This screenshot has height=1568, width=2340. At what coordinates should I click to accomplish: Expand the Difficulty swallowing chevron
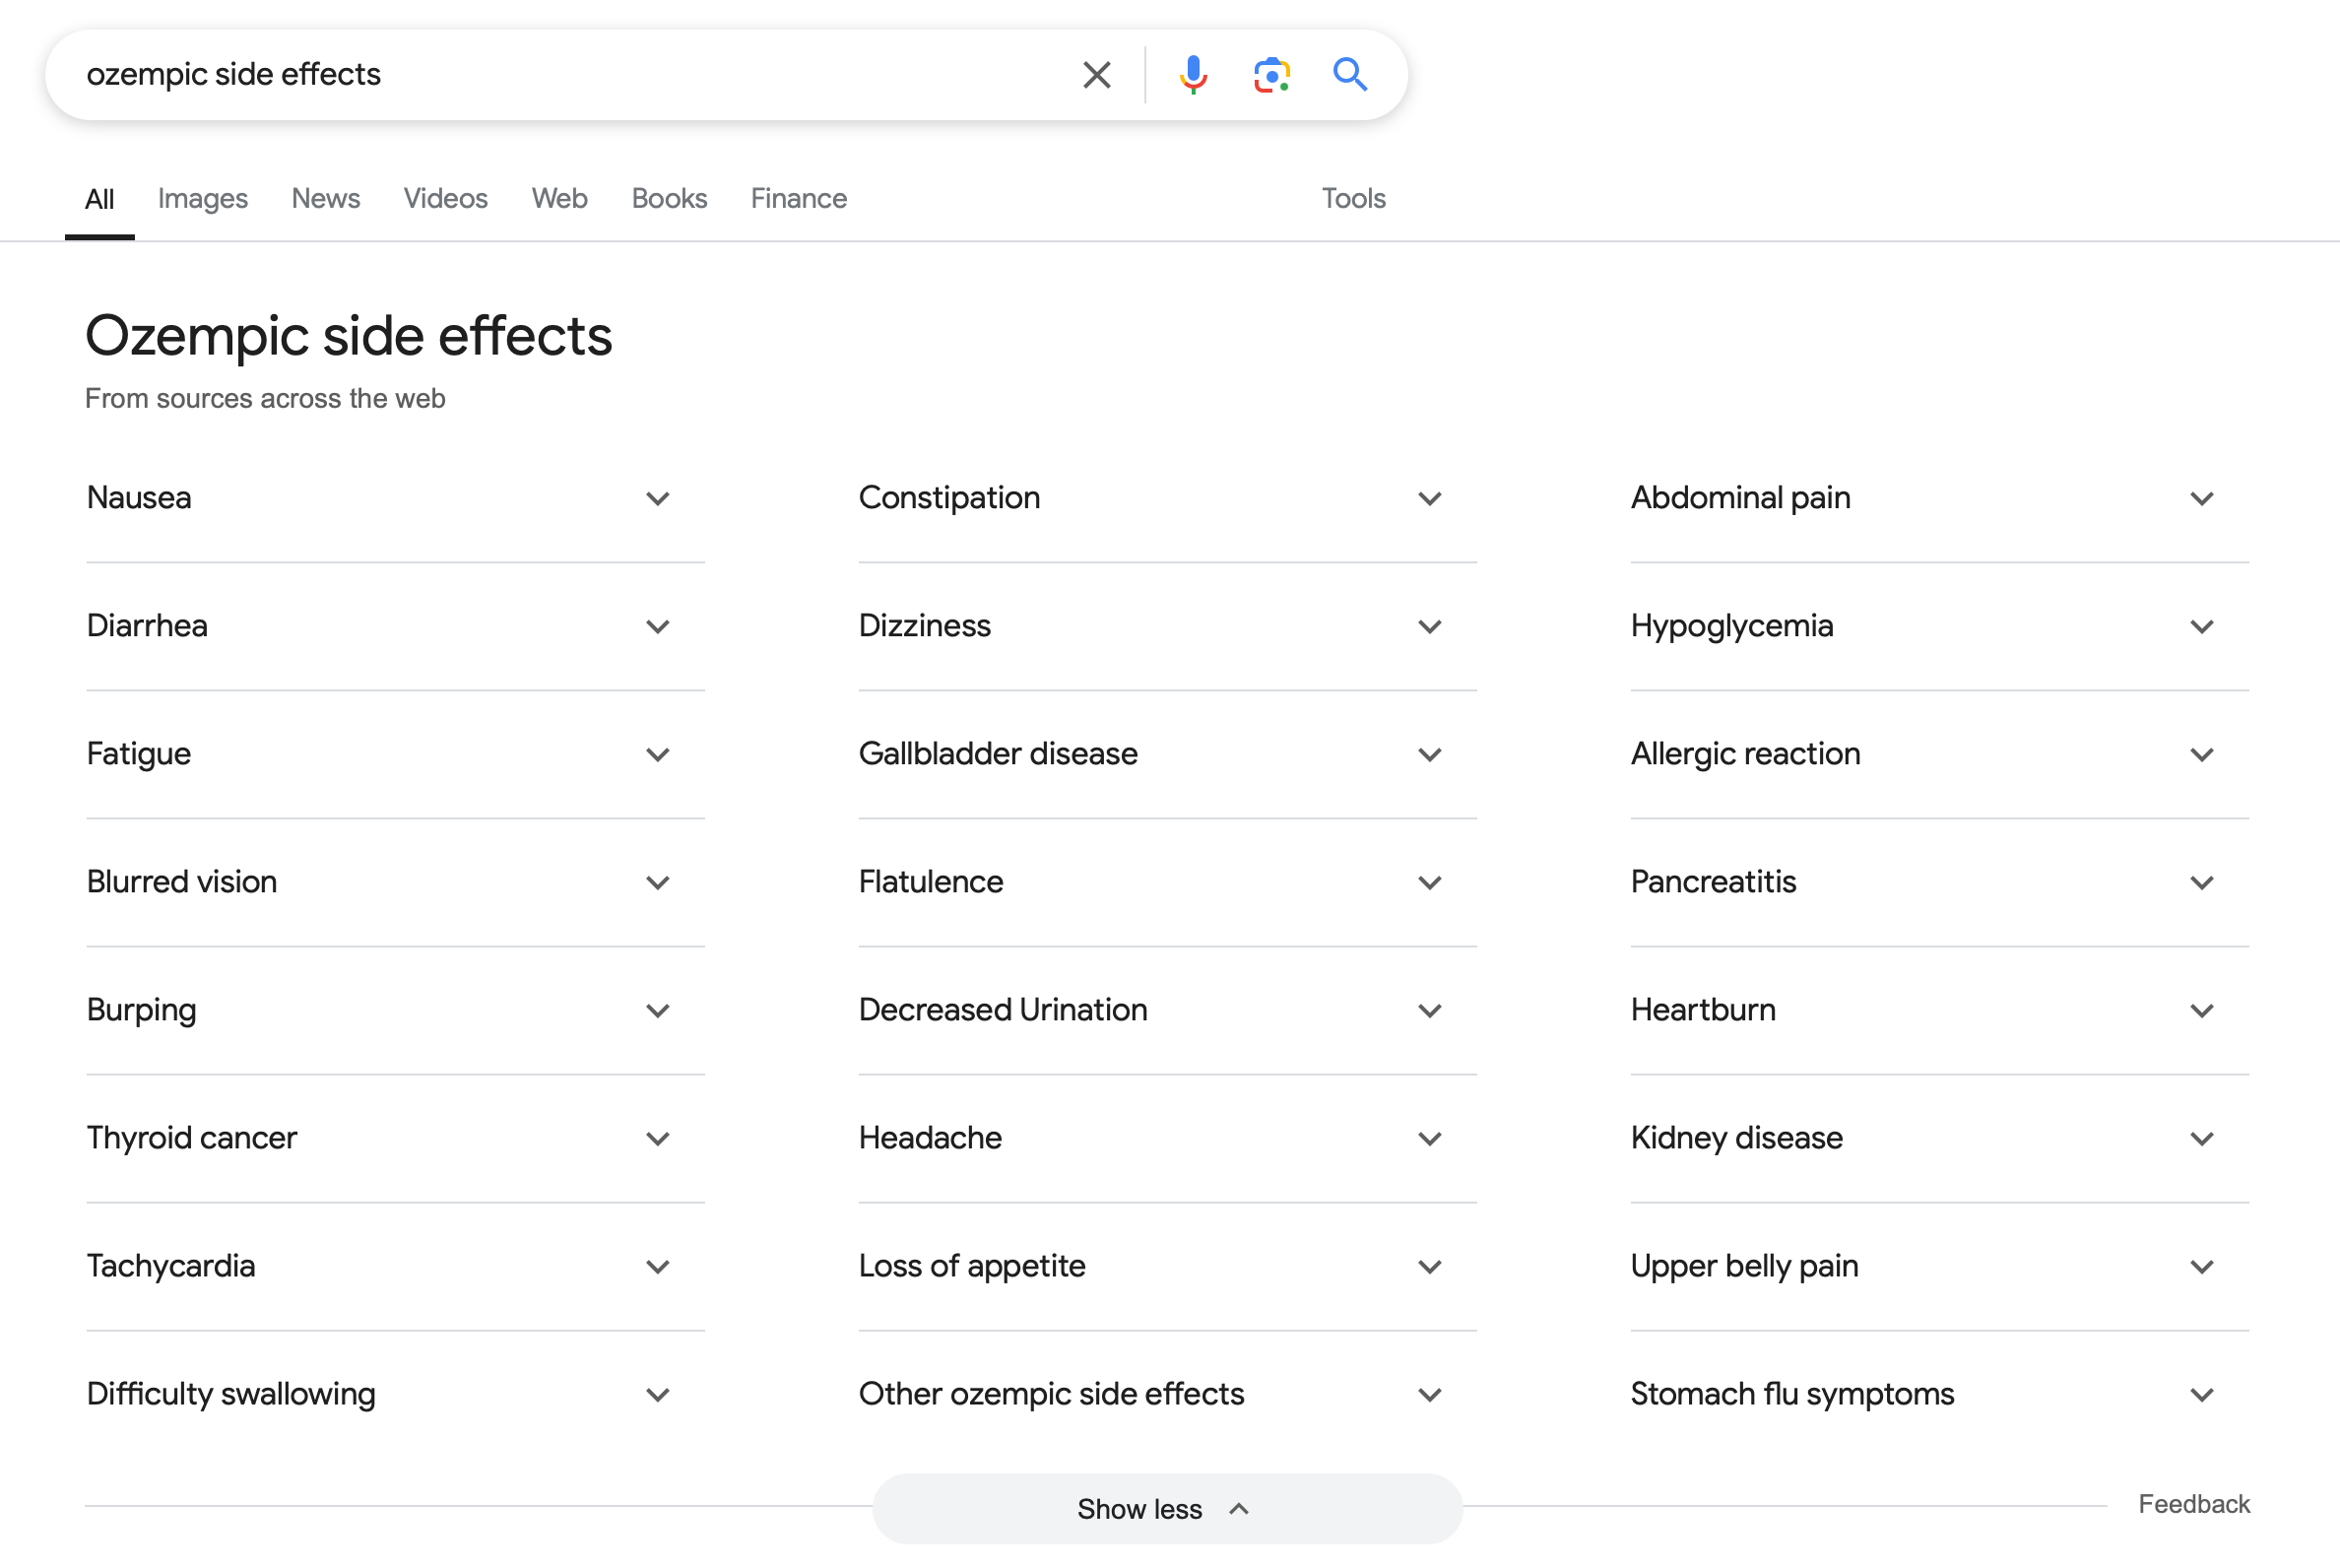tap(658, 1395)
